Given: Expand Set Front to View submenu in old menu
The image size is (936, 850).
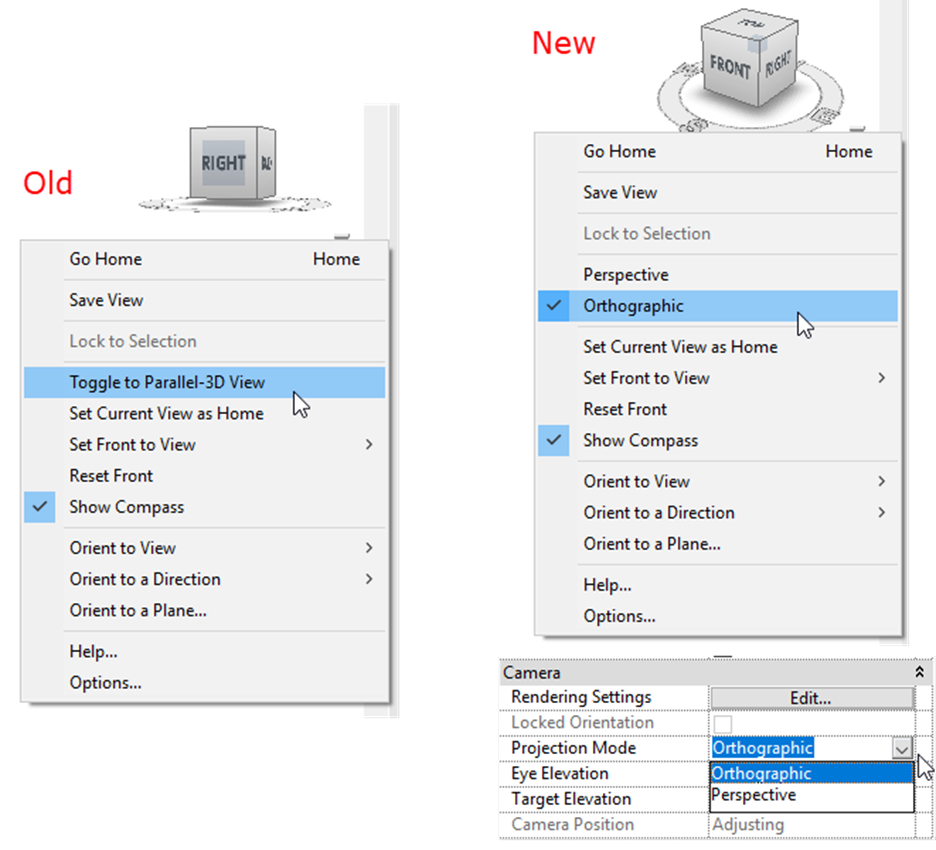Looking at the screenshot, I should point(369,445).
